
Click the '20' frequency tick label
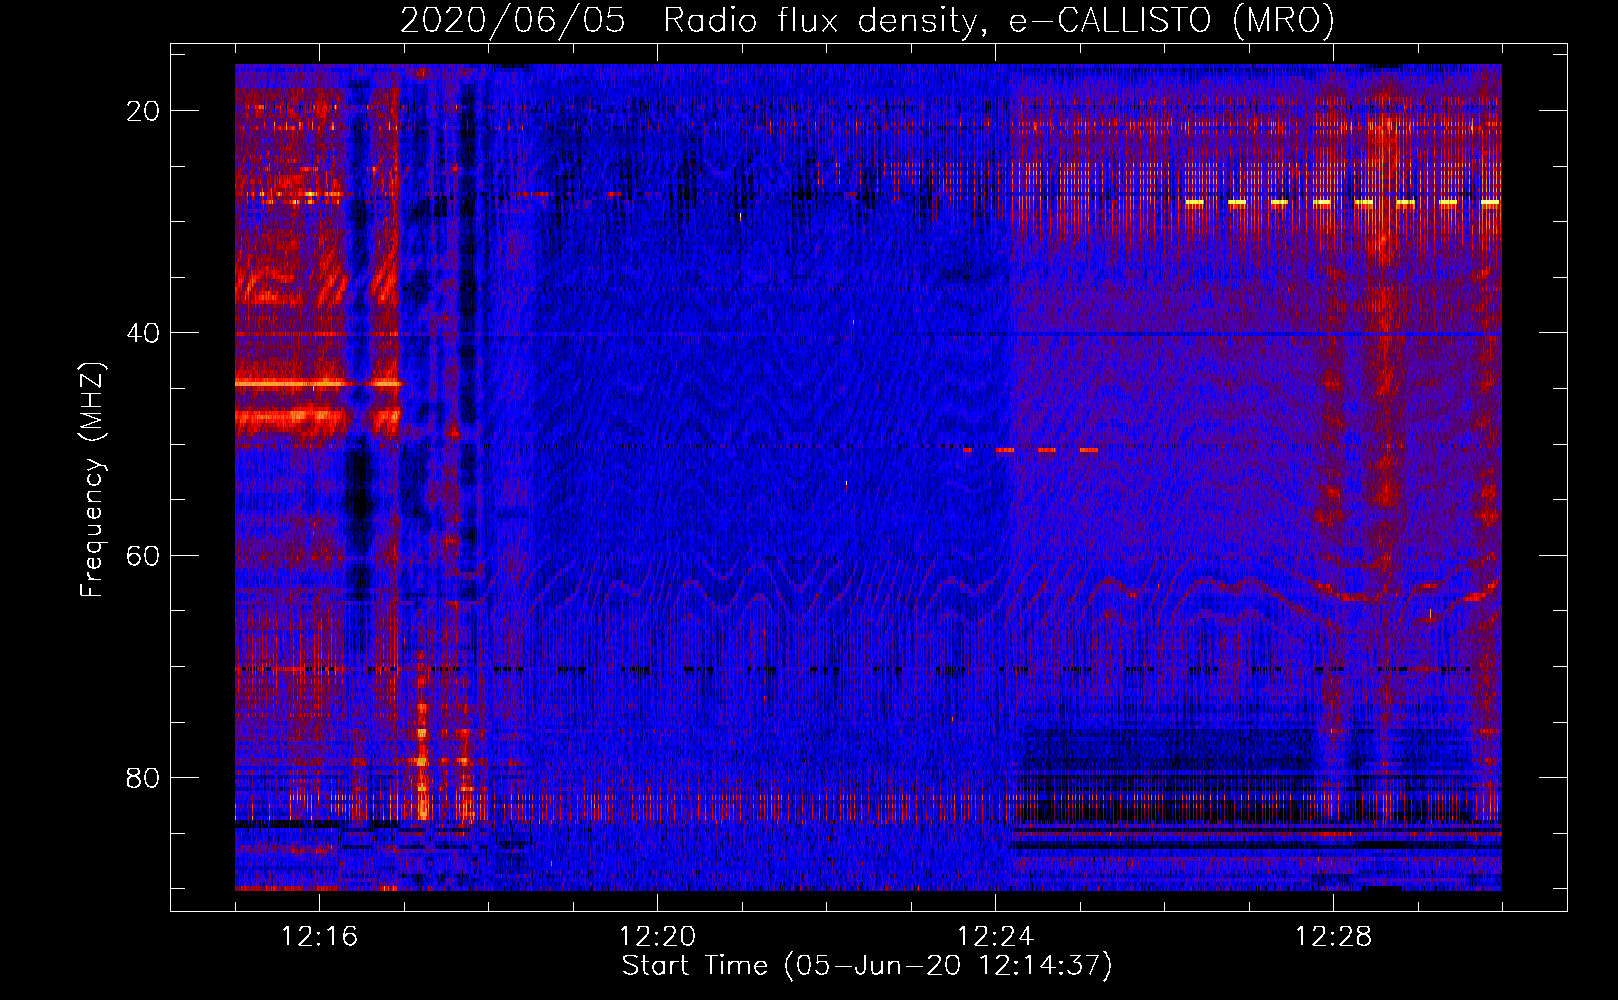pos(144,111)
